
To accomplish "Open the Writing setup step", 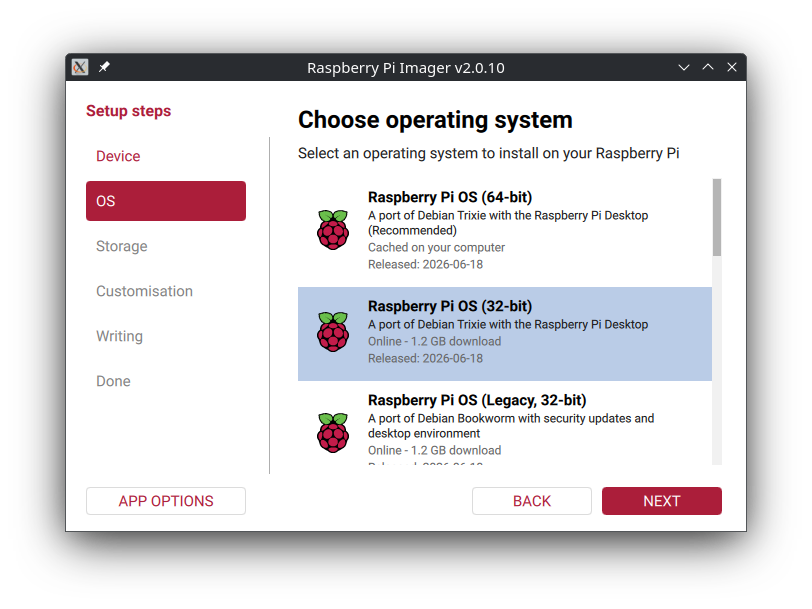I will [166, 336].
